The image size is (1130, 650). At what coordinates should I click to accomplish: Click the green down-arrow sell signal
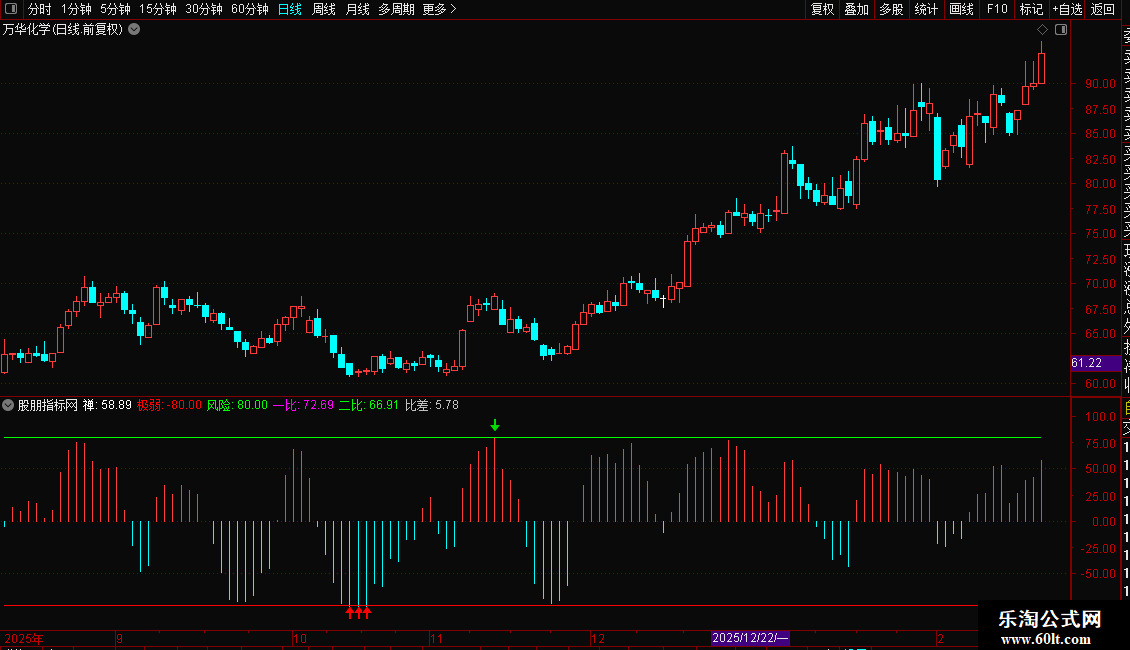495,426
